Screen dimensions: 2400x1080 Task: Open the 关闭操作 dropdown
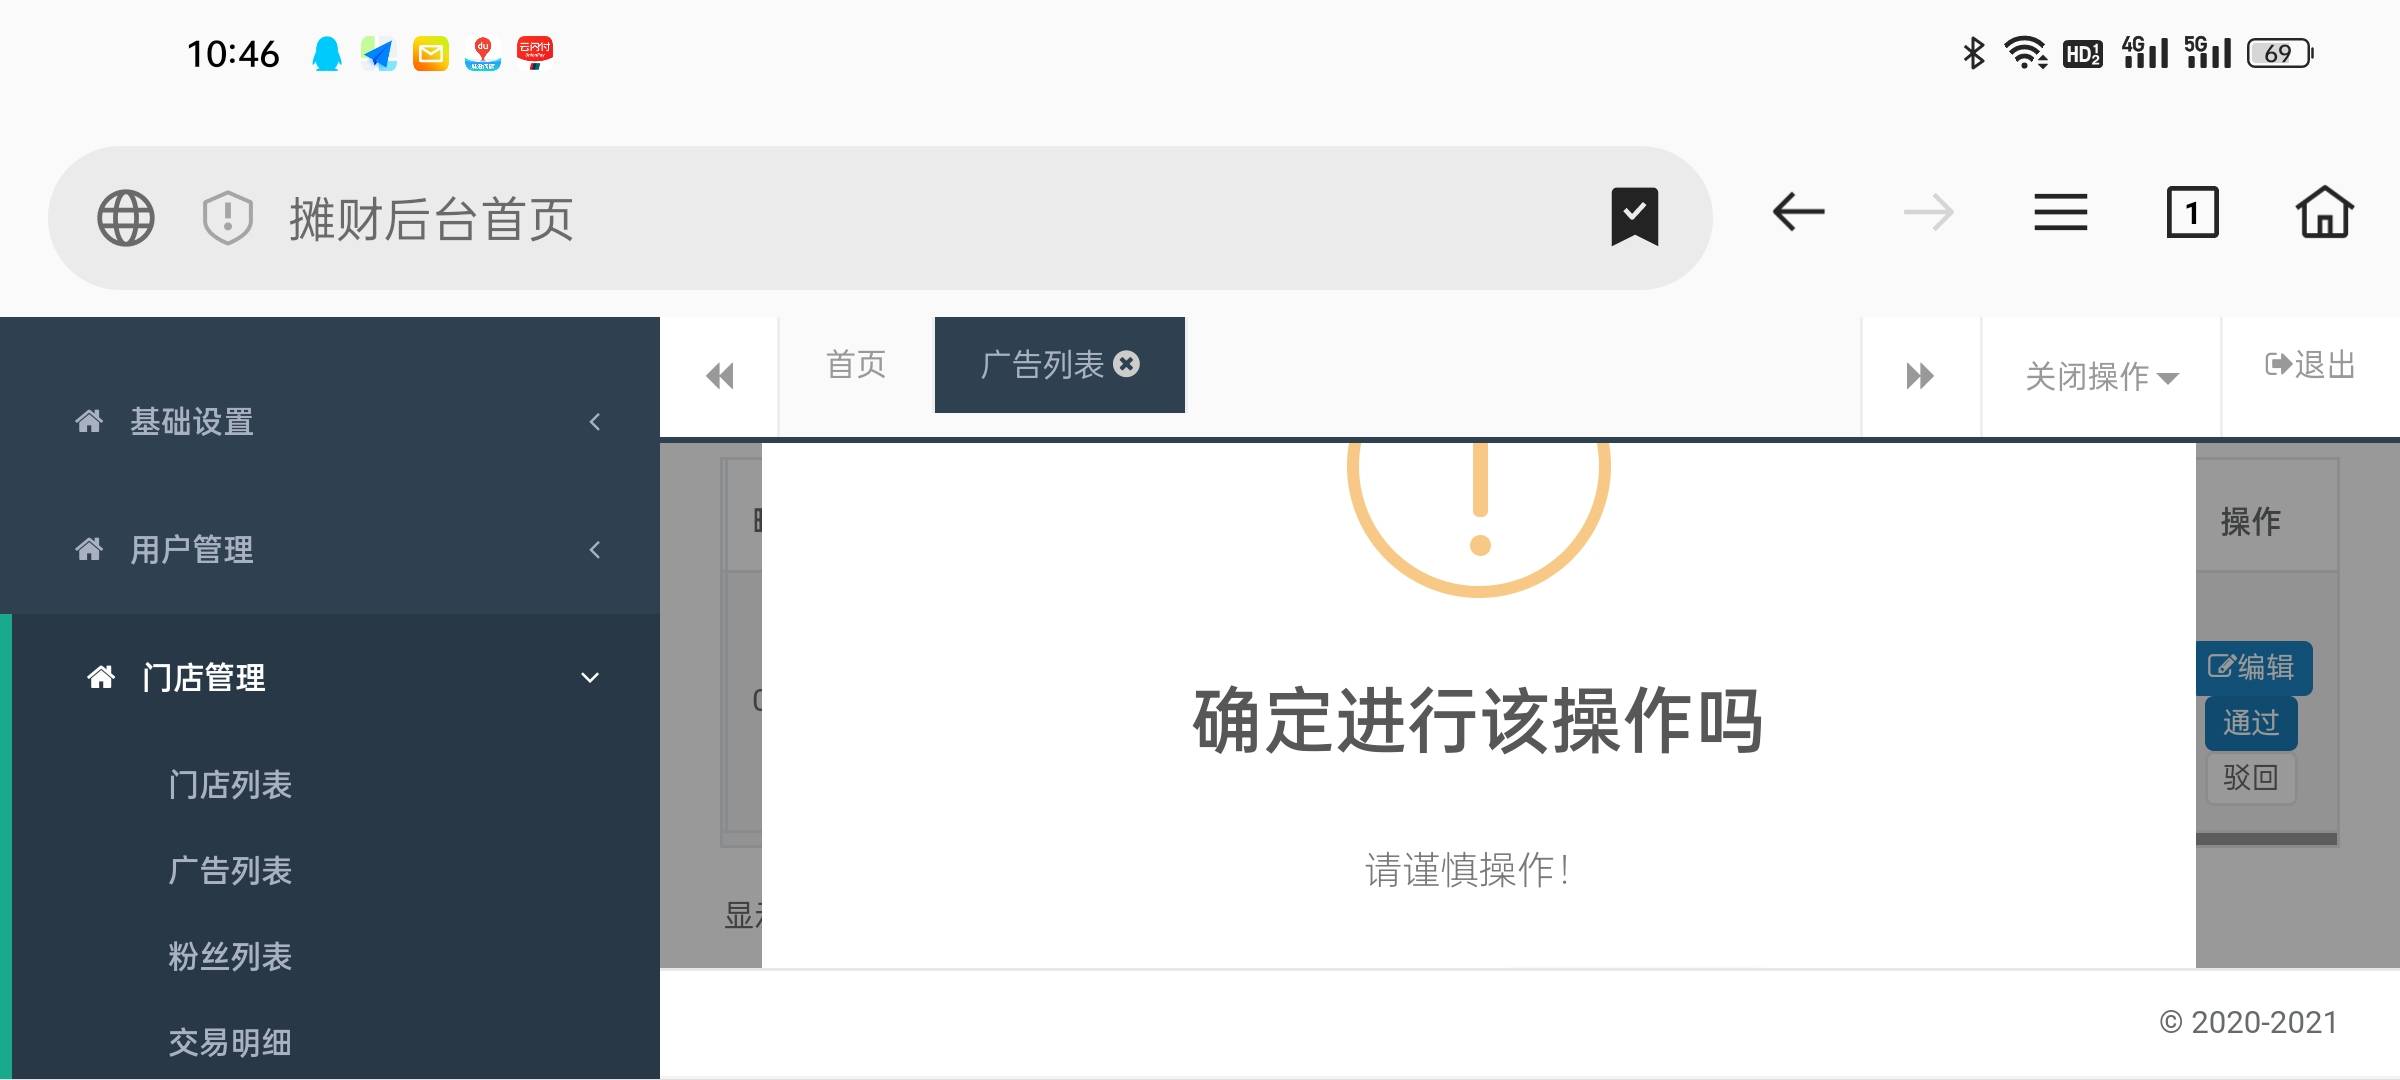[x=2100, y=377]
